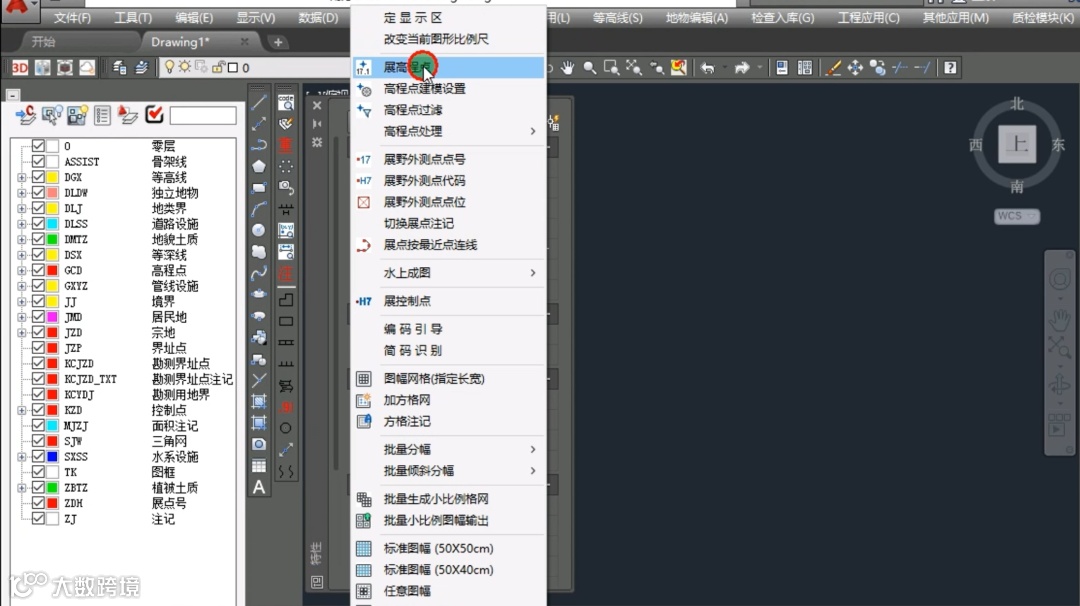This screenshot has height=606, width=1080.
Task: Click the red checkmark layer panel icon
Action: [x=154, y=114]
